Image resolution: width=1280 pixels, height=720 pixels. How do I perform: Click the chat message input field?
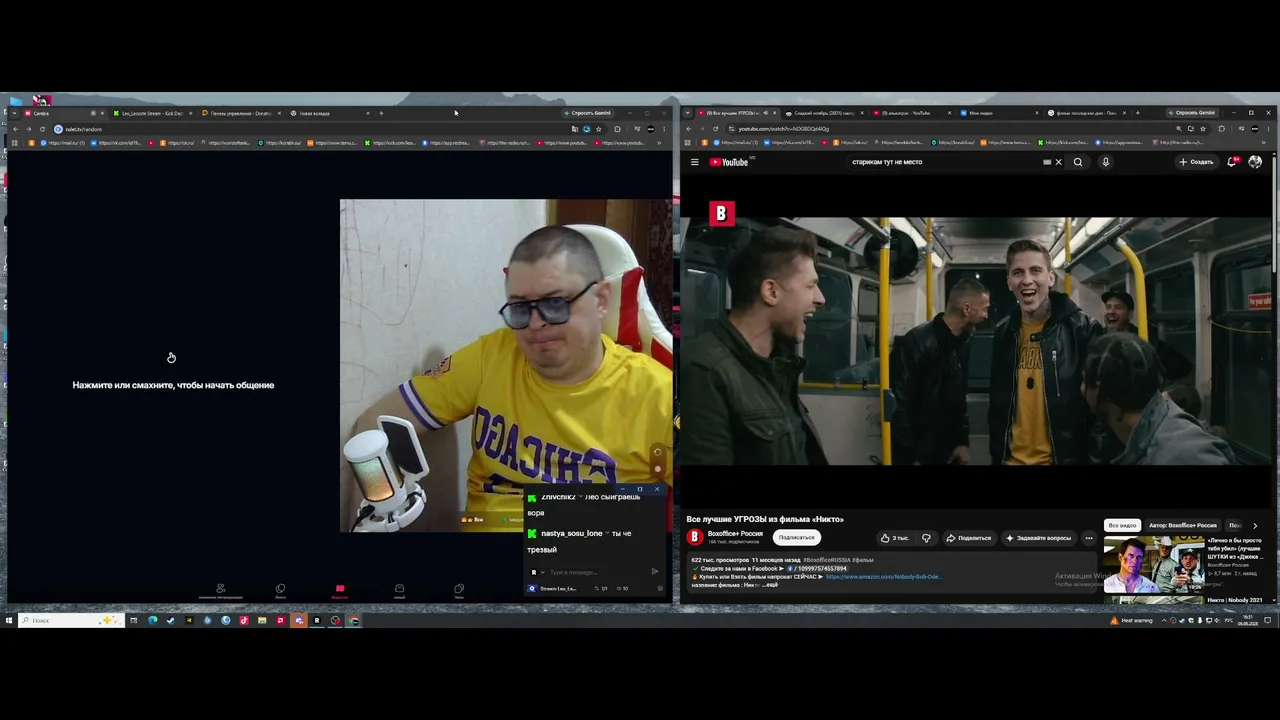point(595,572)
